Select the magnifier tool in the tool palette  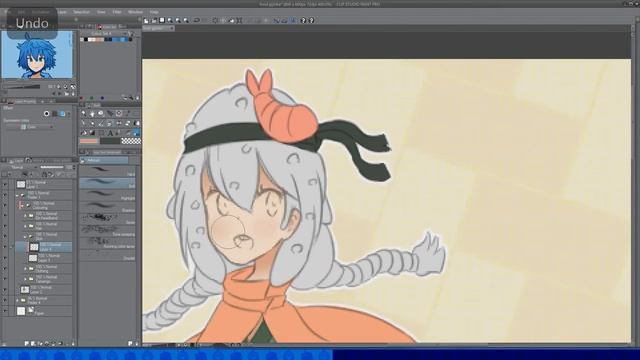coord(84,113)
